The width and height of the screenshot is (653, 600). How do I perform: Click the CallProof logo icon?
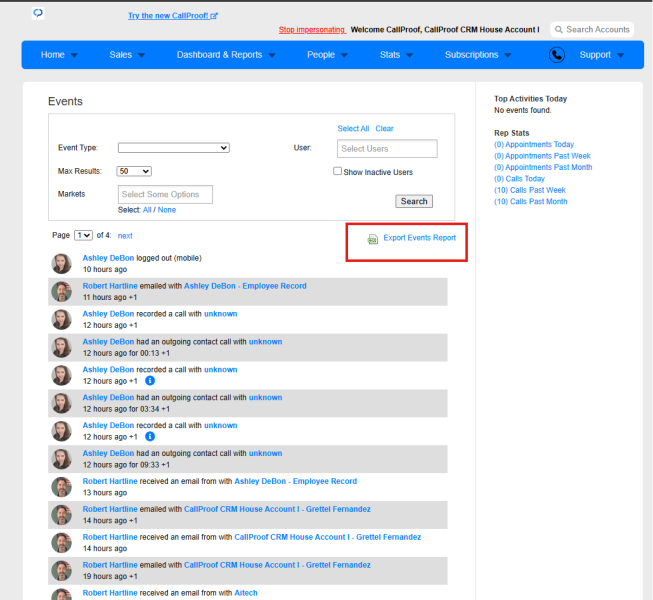pos(38,13)
